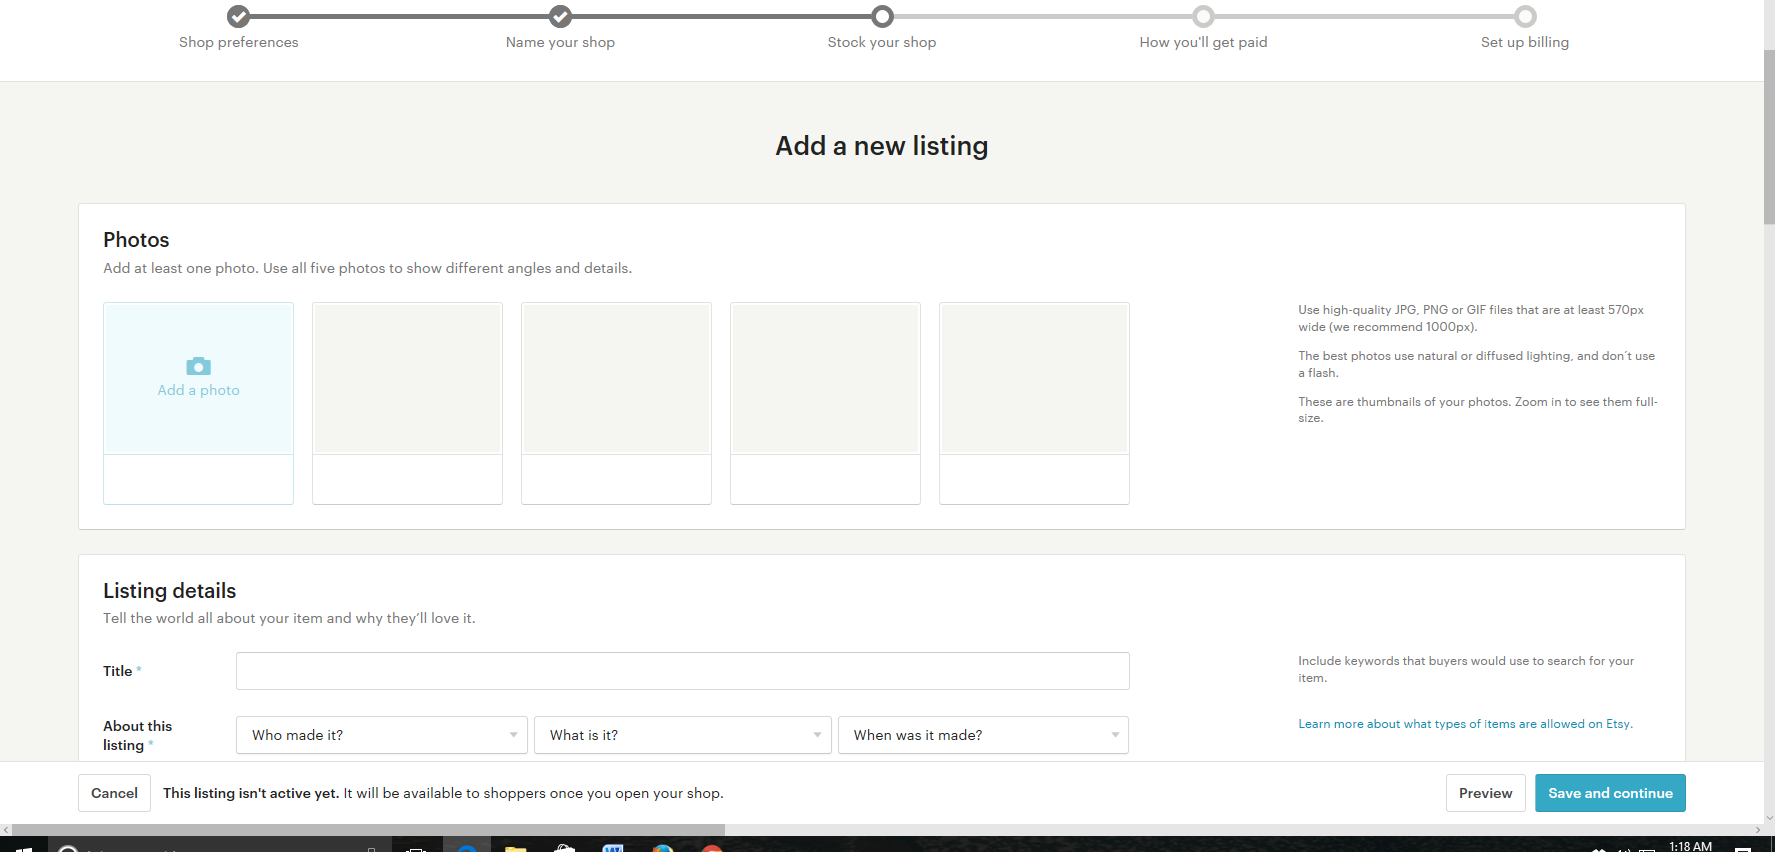Click the checkmark above Shop preferences
The image size is (1775, 852).
tap(238, 16)
